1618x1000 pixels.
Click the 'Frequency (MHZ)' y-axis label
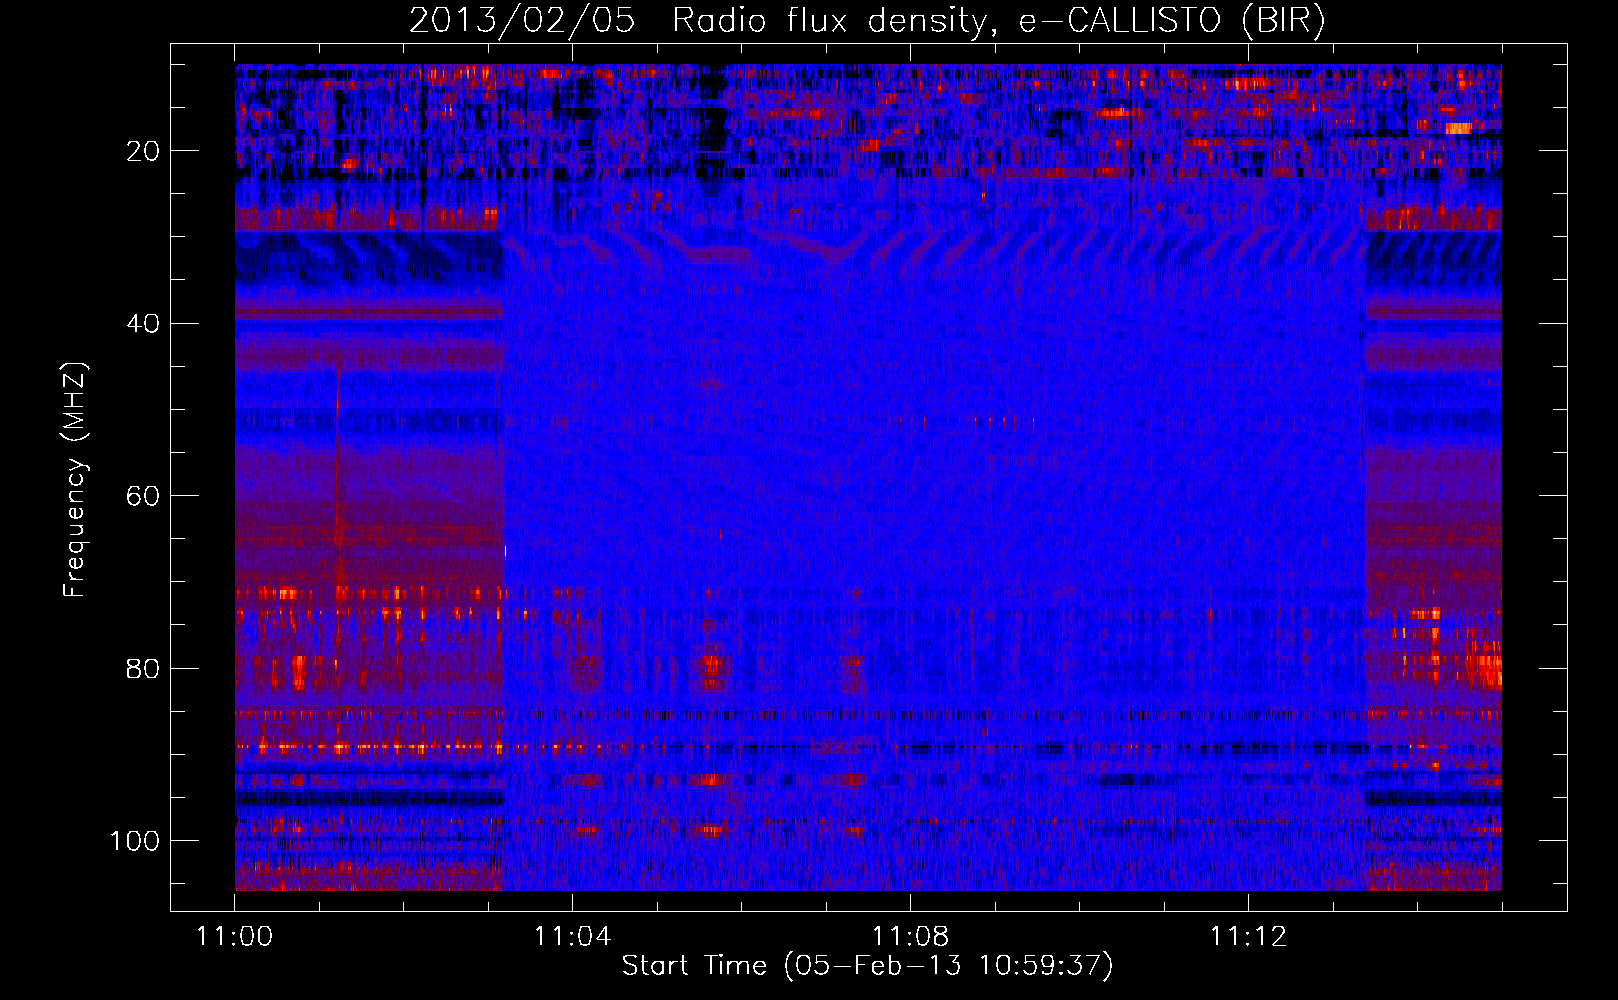point(76,479)
